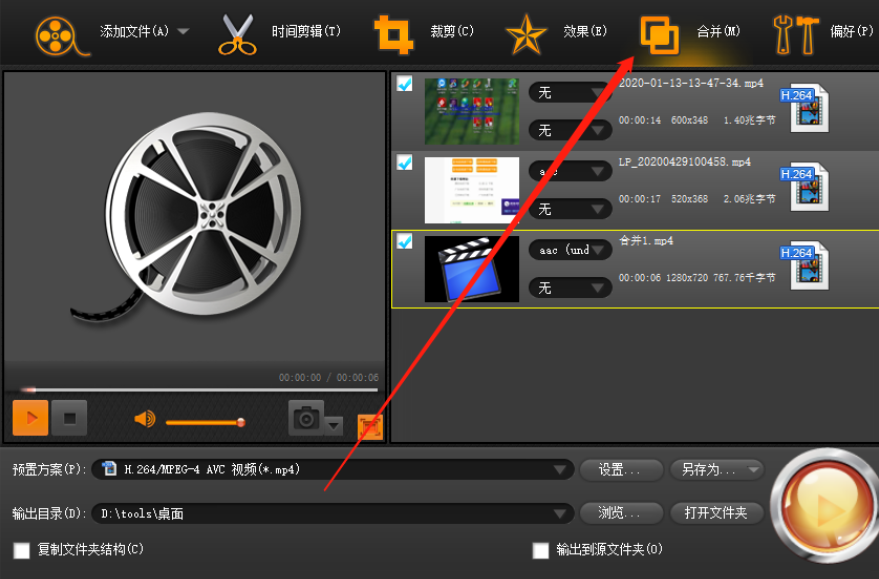The width and height of the screenshot is (879, 579).
Task: Click the 设置... button
Action: tap(621, 470)
